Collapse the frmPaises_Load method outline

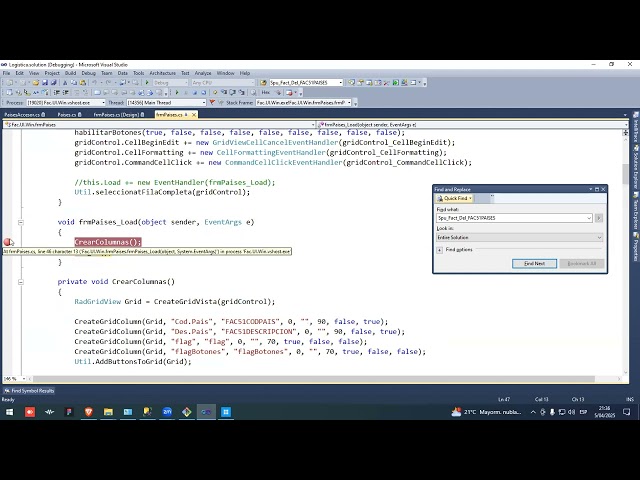click(x=21, y=222)
